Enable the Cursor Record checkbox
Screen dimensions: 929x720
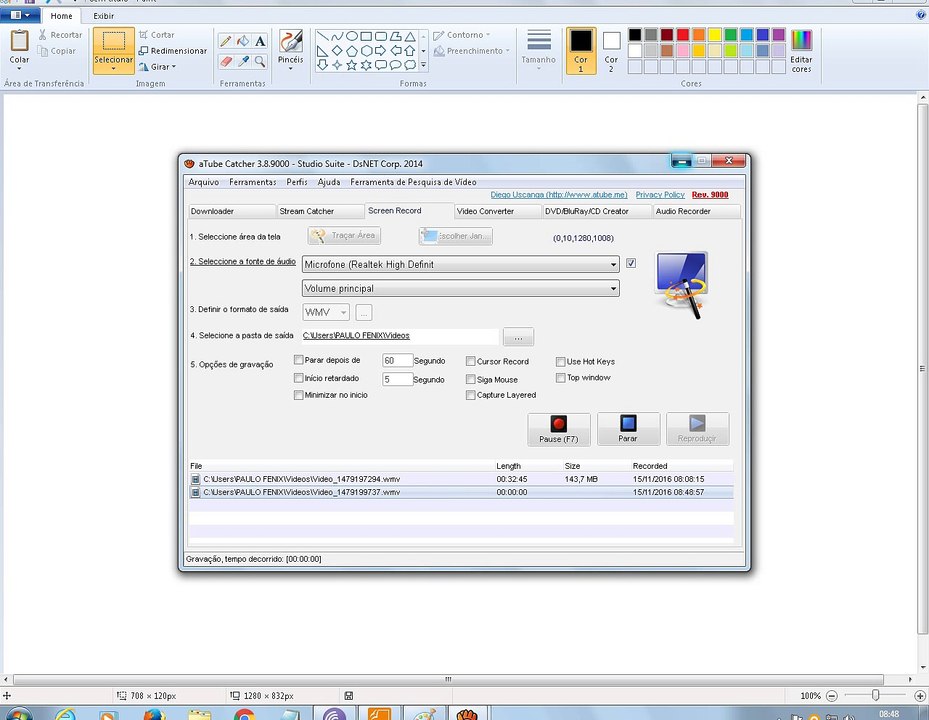[470, 361]
